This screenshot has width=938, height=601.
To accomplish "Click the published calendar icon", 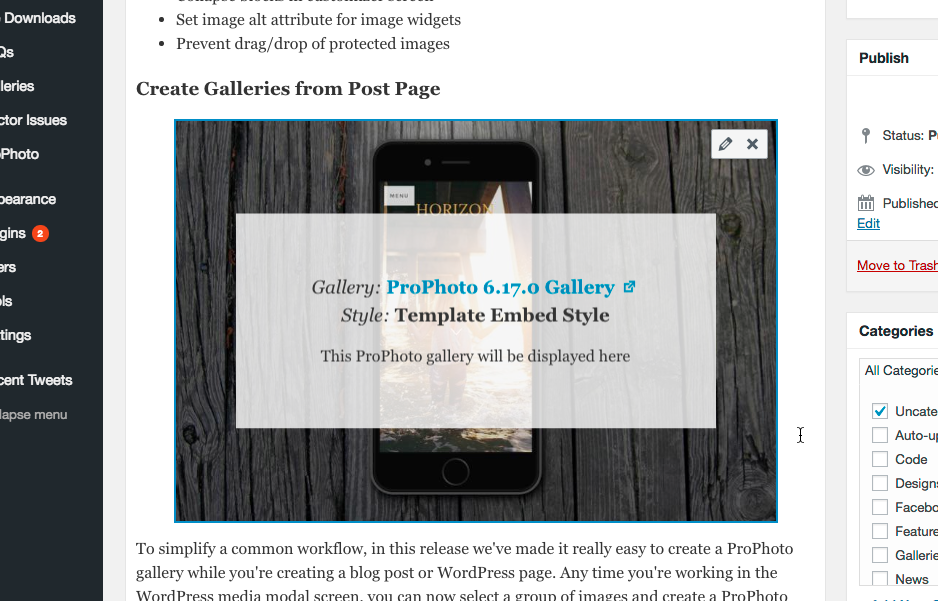I will 866,203.
